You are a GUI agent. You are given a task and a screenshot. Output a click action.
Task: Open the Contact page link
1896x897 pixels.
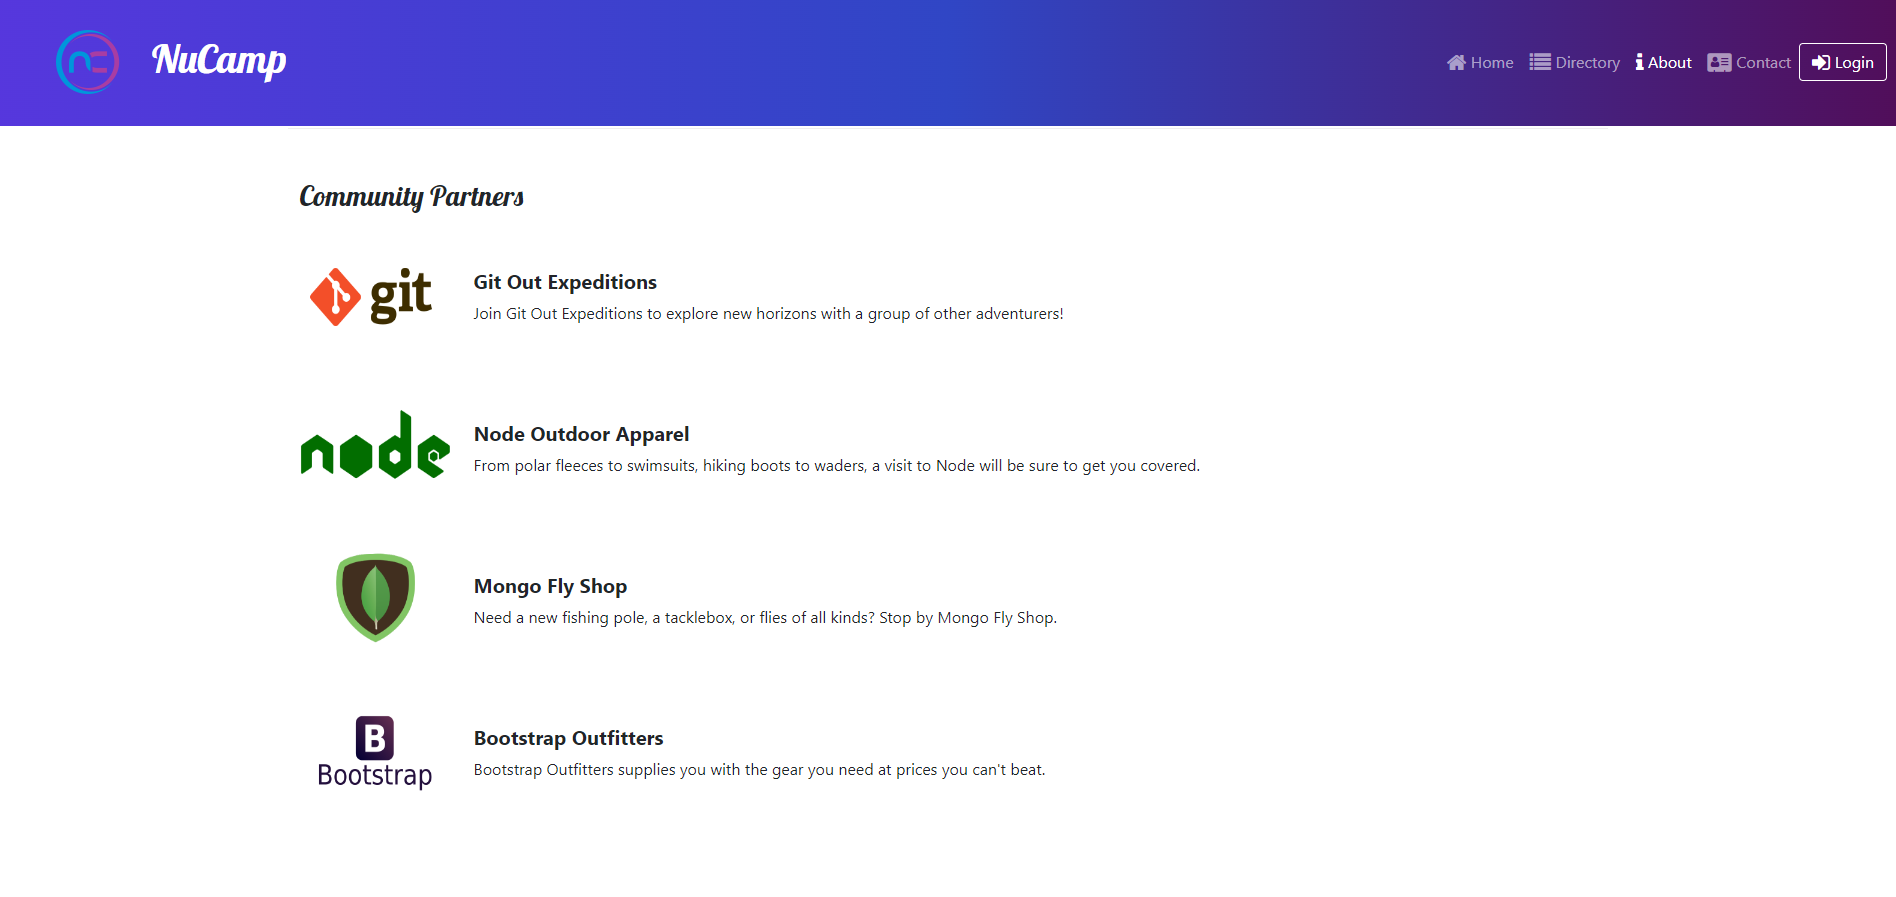[x=1749, y=62]
